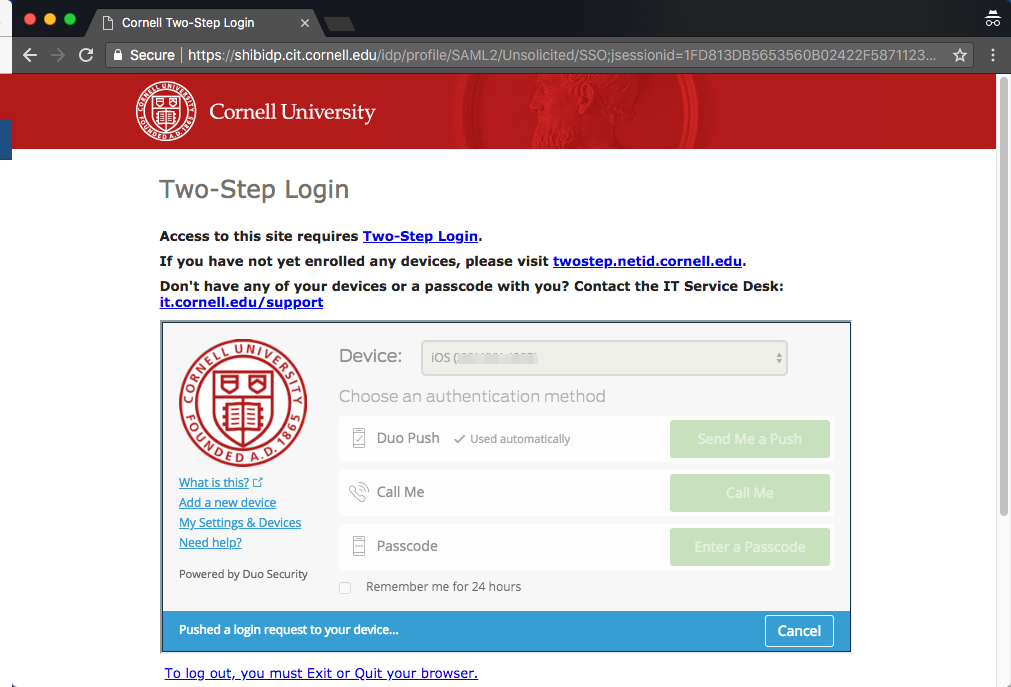Open the Chrome three-dot menu
Screen dimensions: 1011x687
click(x=992, y=55)
